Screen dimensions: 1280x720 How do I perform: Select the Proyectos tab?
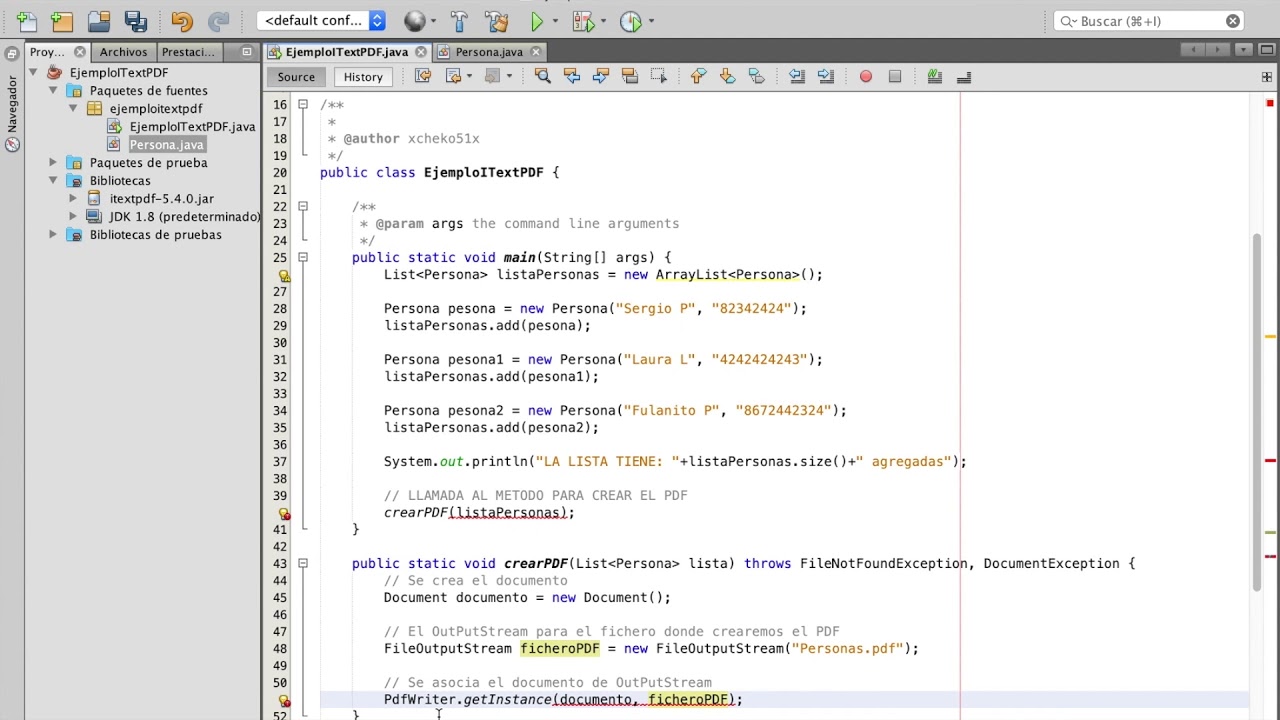tap(46, 52)
